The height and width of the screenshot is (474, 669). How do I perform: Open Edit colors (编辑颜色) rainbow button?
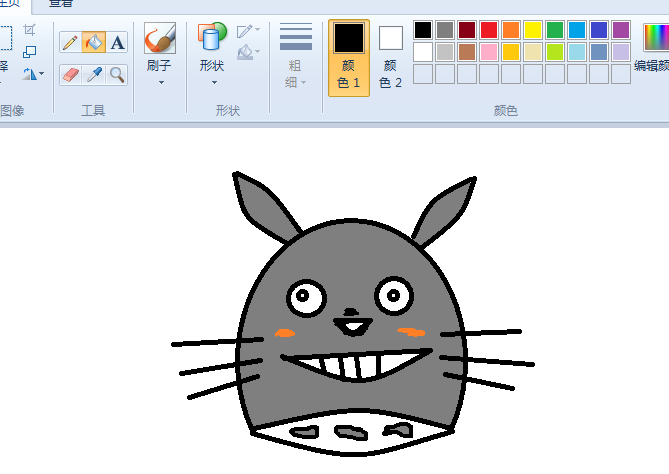pos(656,47)
